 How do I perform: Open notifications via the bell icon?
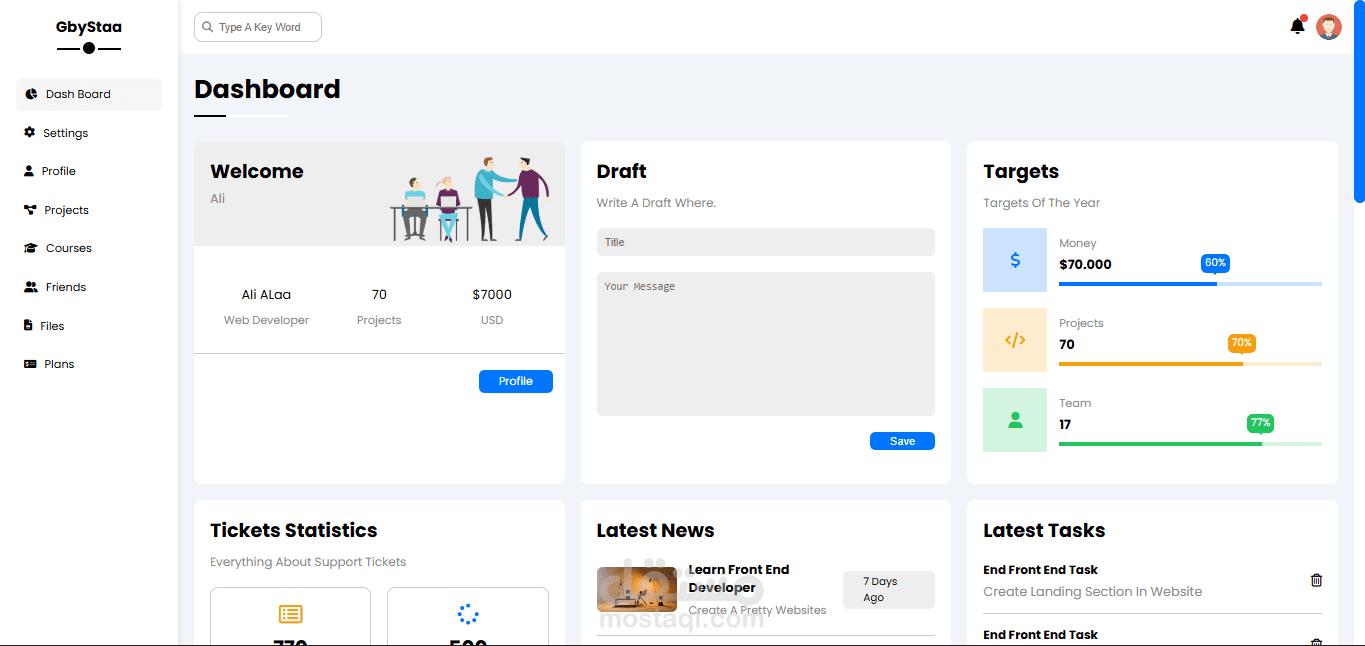pos(1296,27)
